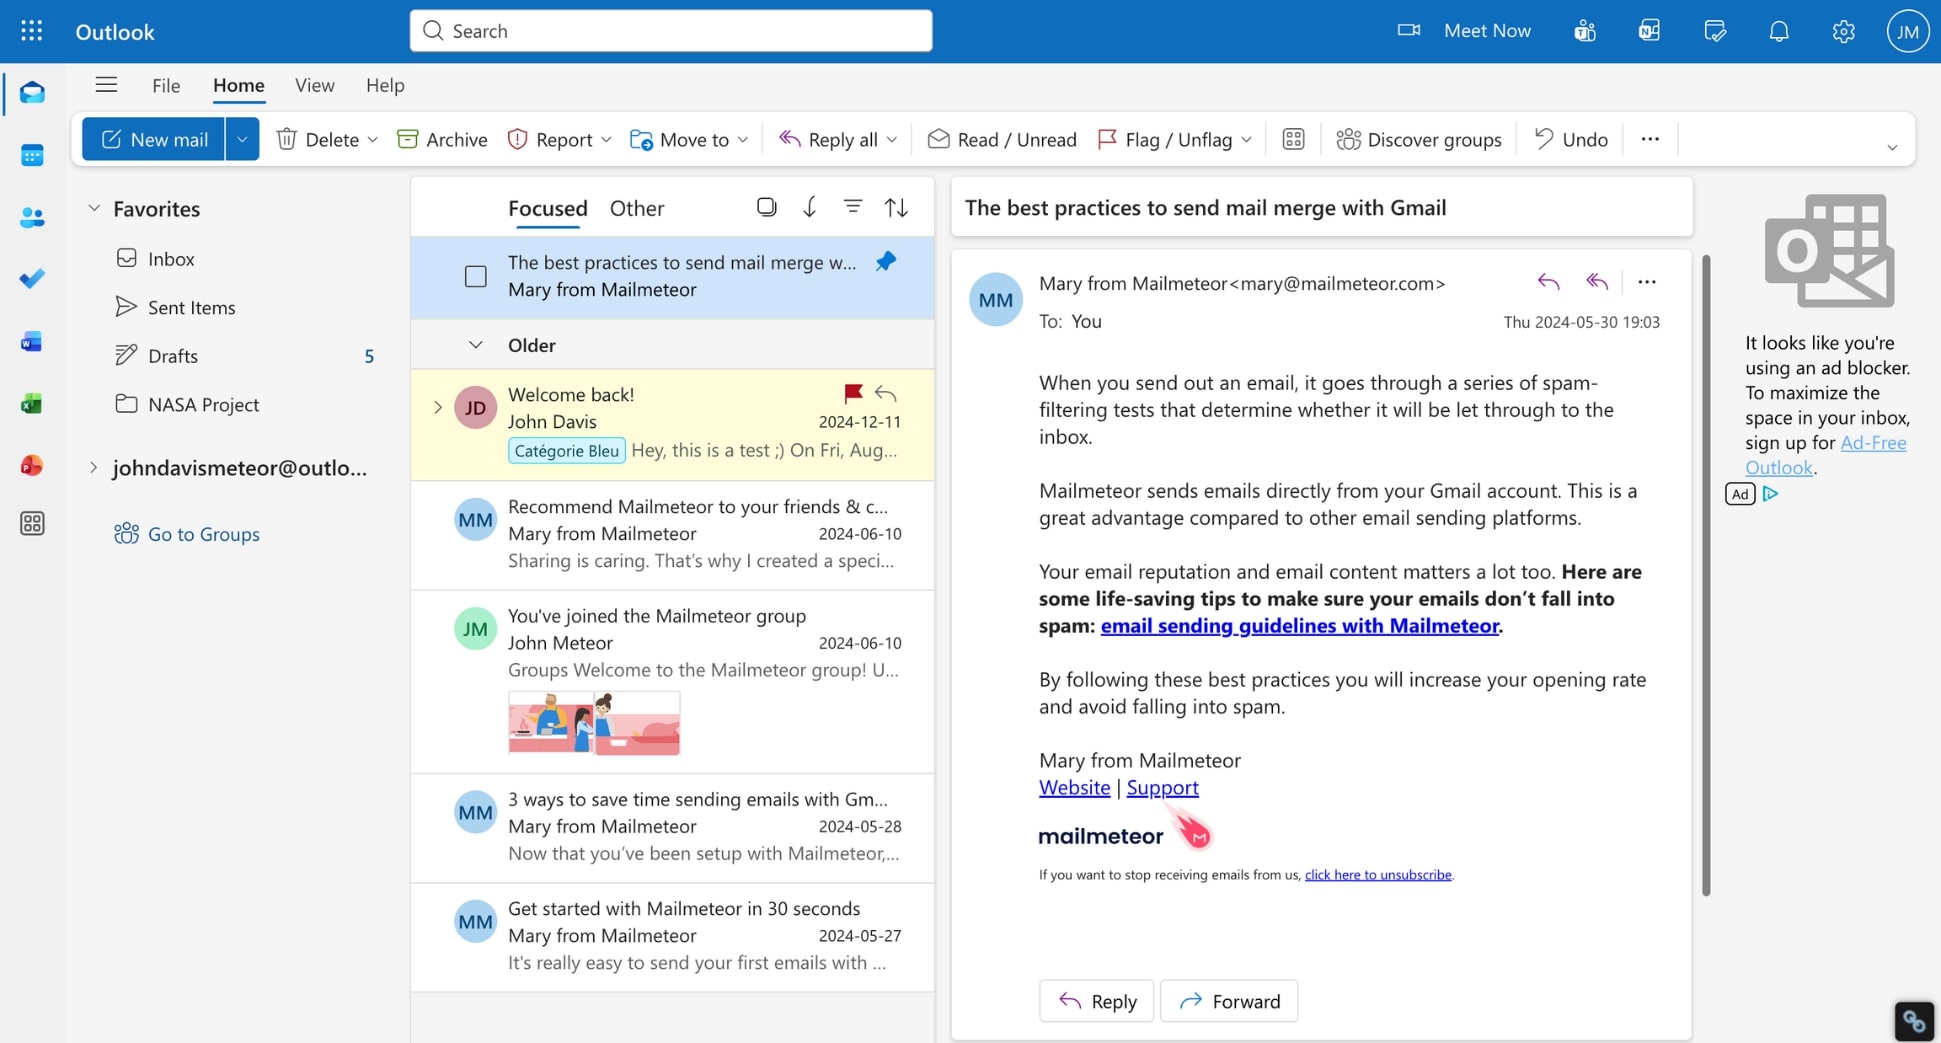Toggle the flag on John Davis's Welcome back email
The width and height of the screenshot is (1941, 1043).
(x=852, y=394)
